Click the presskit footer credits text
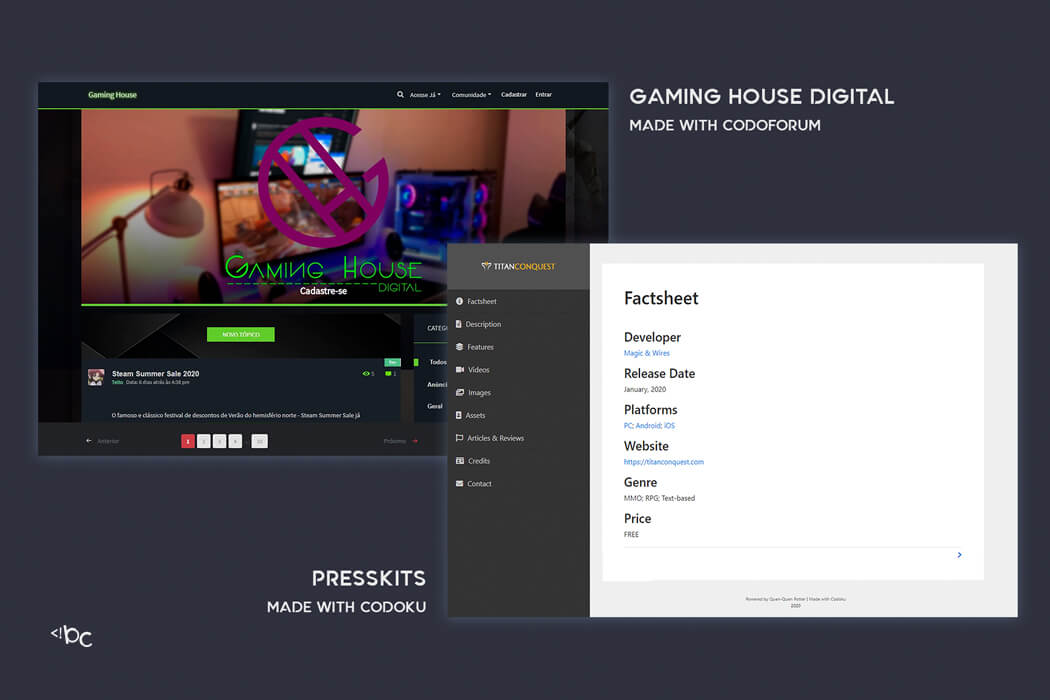Viewport: 1050px width, 700px height. 796,602
